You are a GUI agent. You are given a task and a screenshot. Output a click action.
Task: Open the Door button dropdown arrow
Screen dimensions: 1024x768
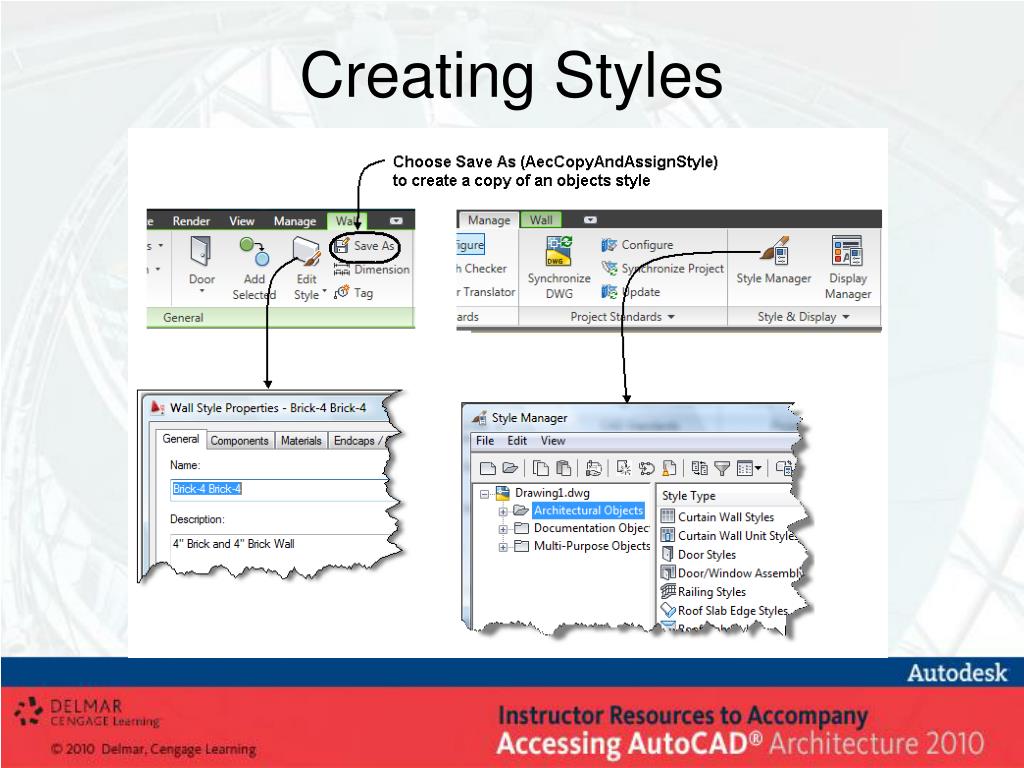(x=201, y=291)
